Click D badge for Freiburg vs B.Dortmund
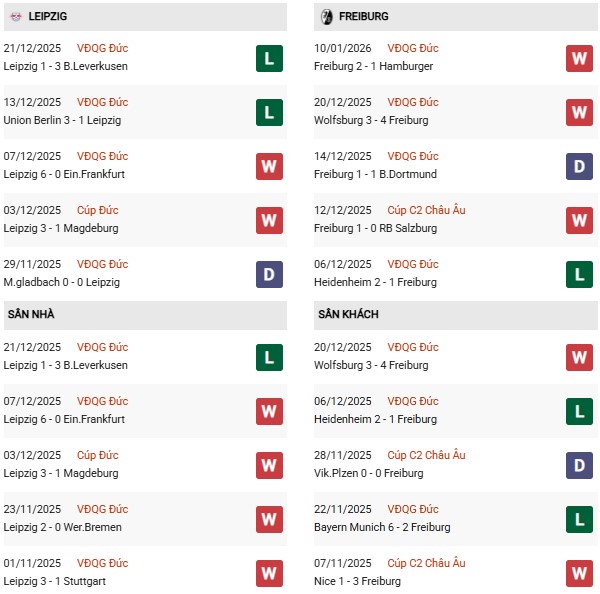 point(579,166)
